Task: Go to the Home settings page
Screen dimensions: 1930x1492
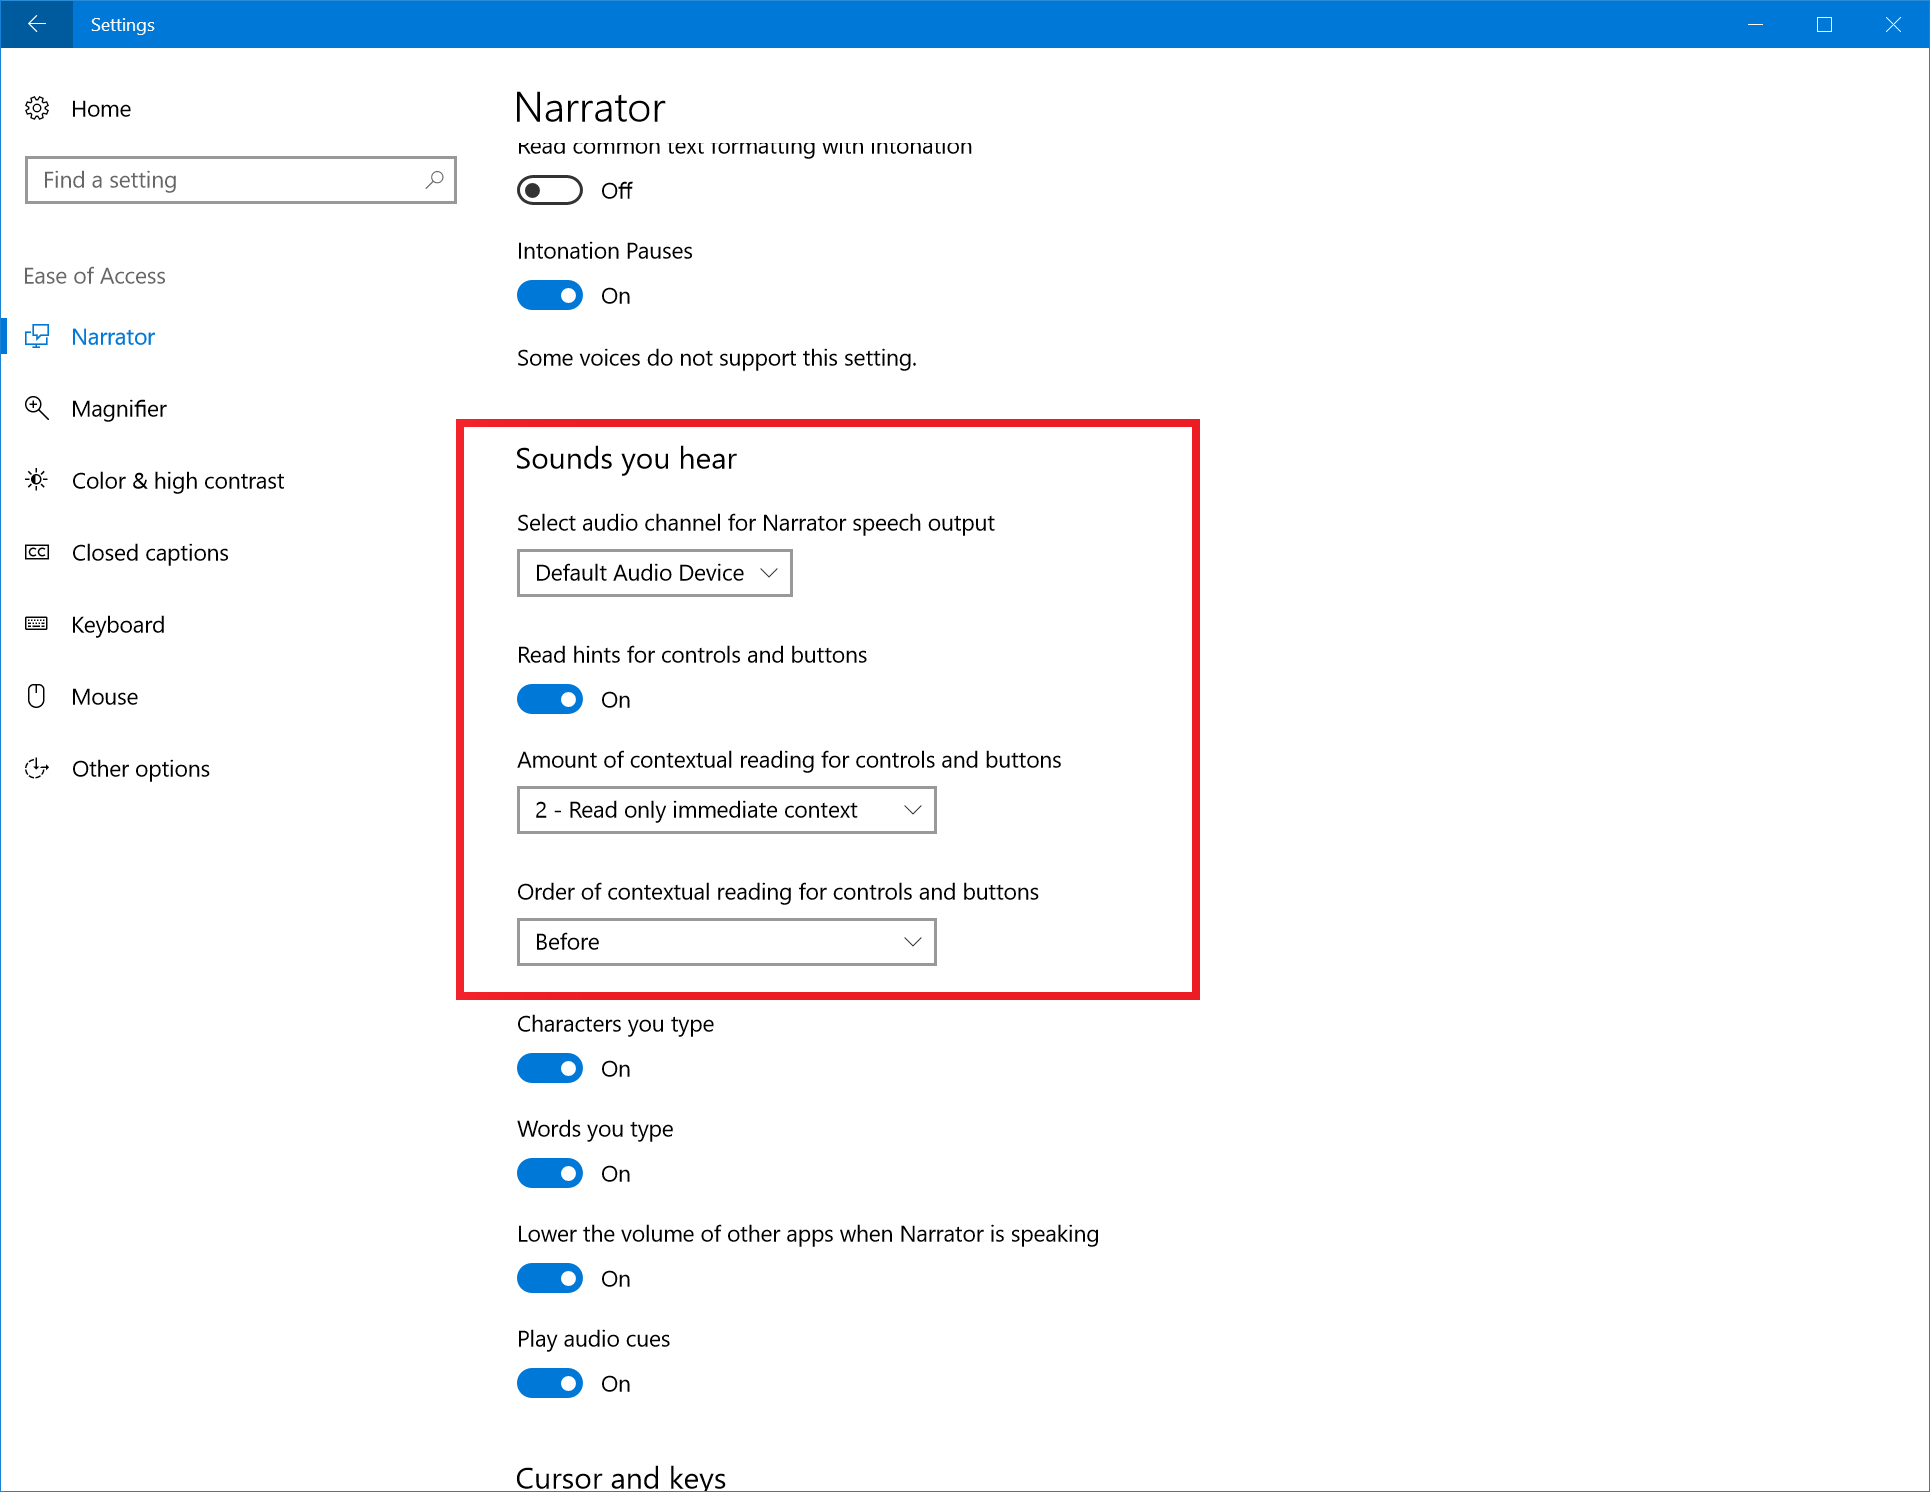Action: pos(101,109)
